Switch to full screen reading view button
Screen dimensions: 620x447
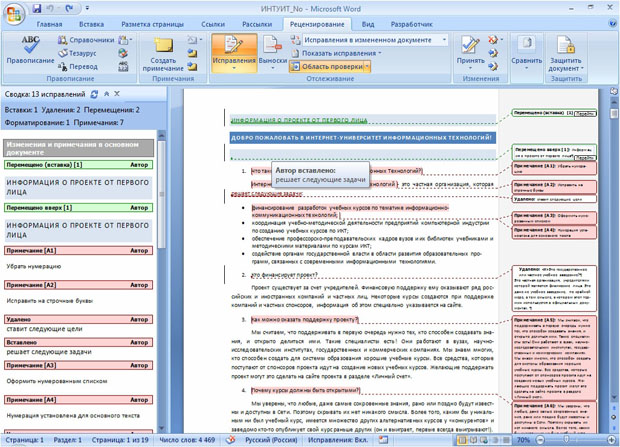(473, 440)
